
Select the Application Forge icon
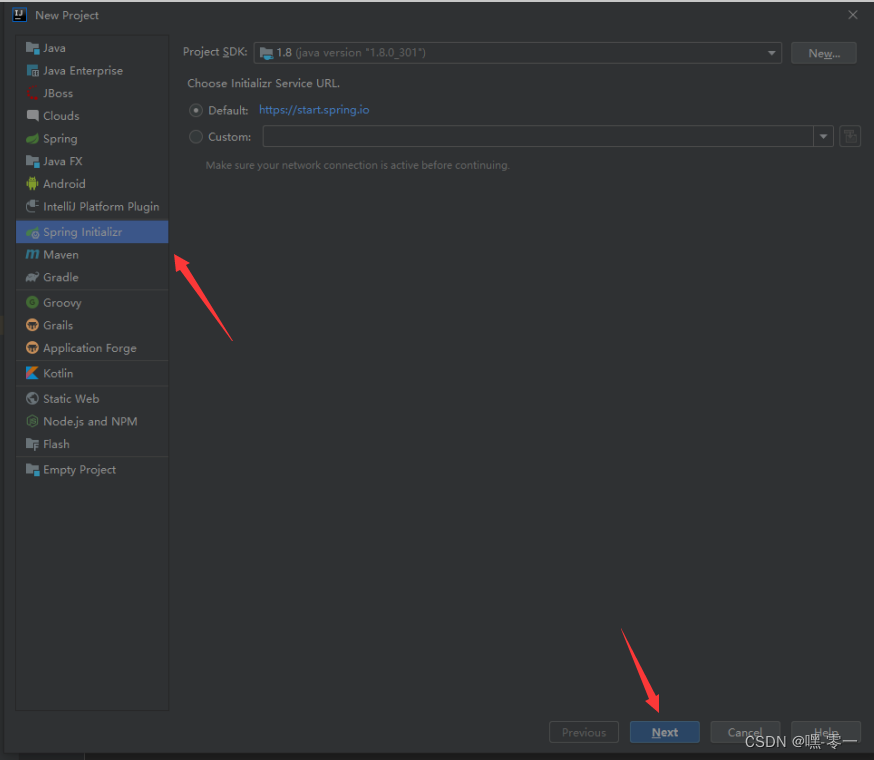[x=32, y=348]
